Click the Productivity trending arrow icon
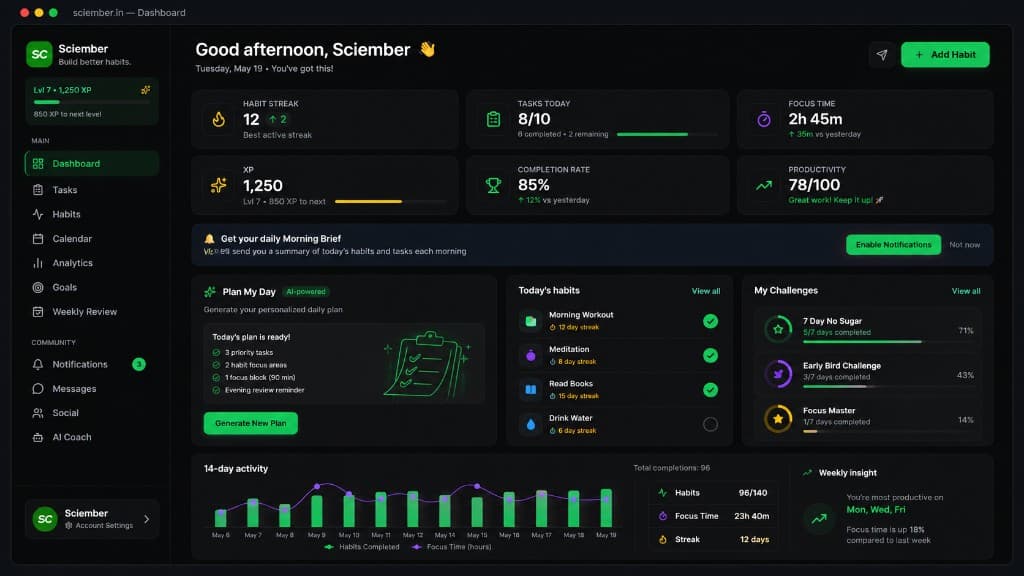 763,185
